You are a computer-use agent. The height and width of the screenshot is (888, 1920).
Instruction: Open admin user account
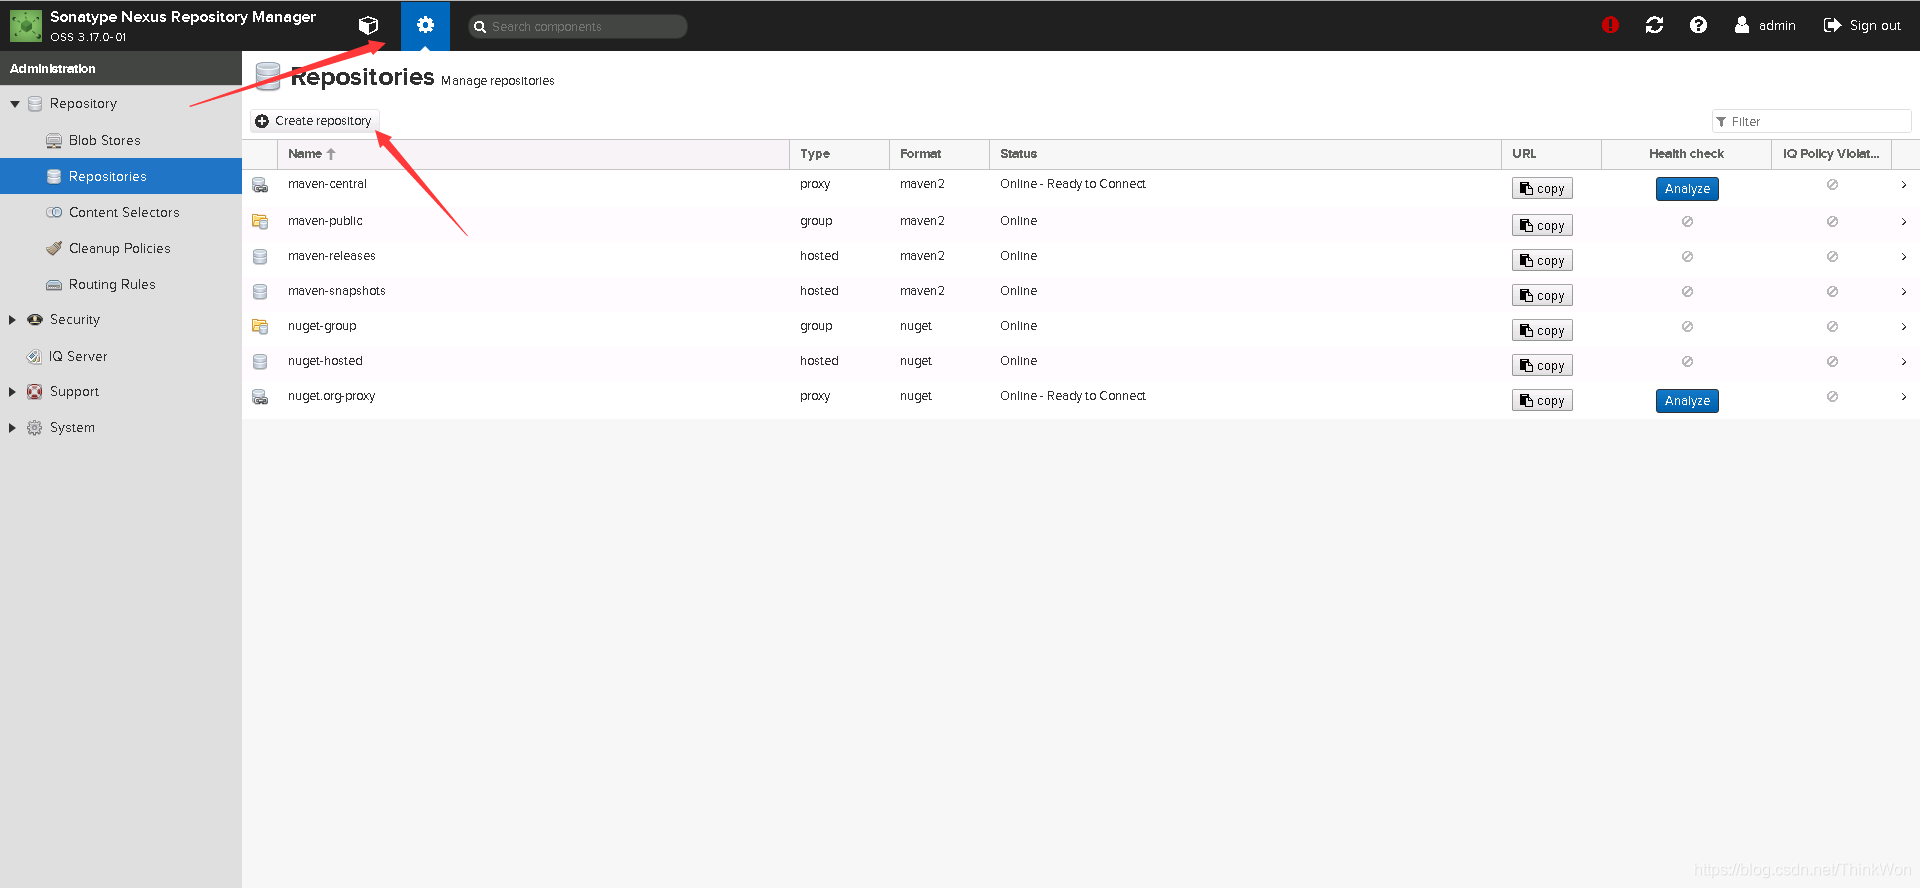pos(1765,25)
